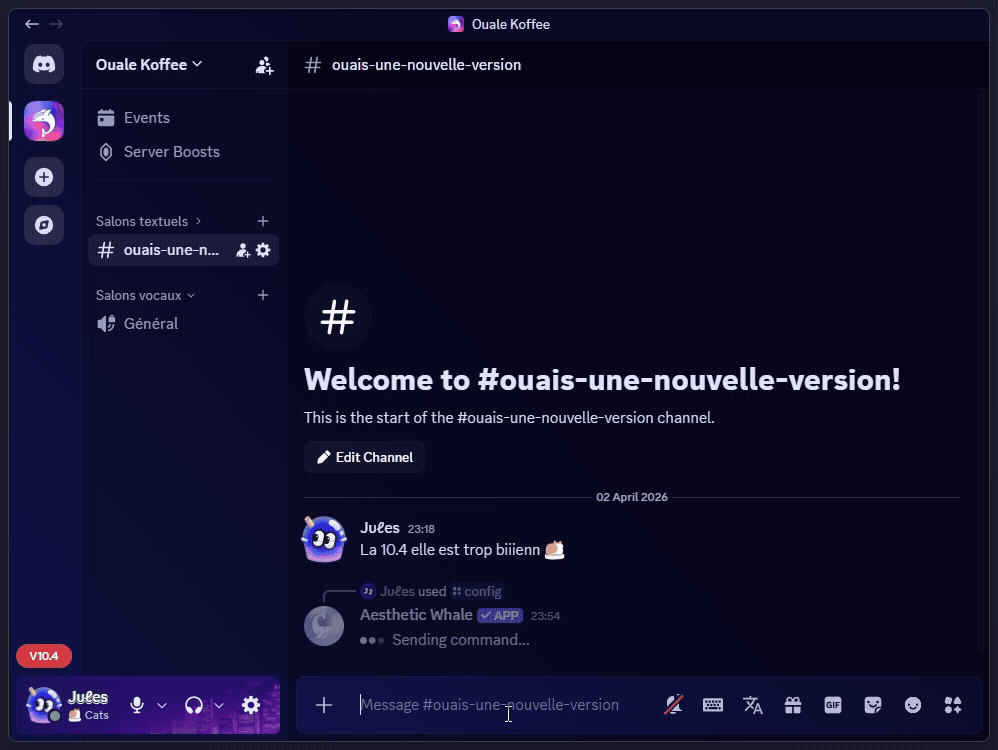
Task: Send a gift with the gift icon
Action: coord(793,705)
